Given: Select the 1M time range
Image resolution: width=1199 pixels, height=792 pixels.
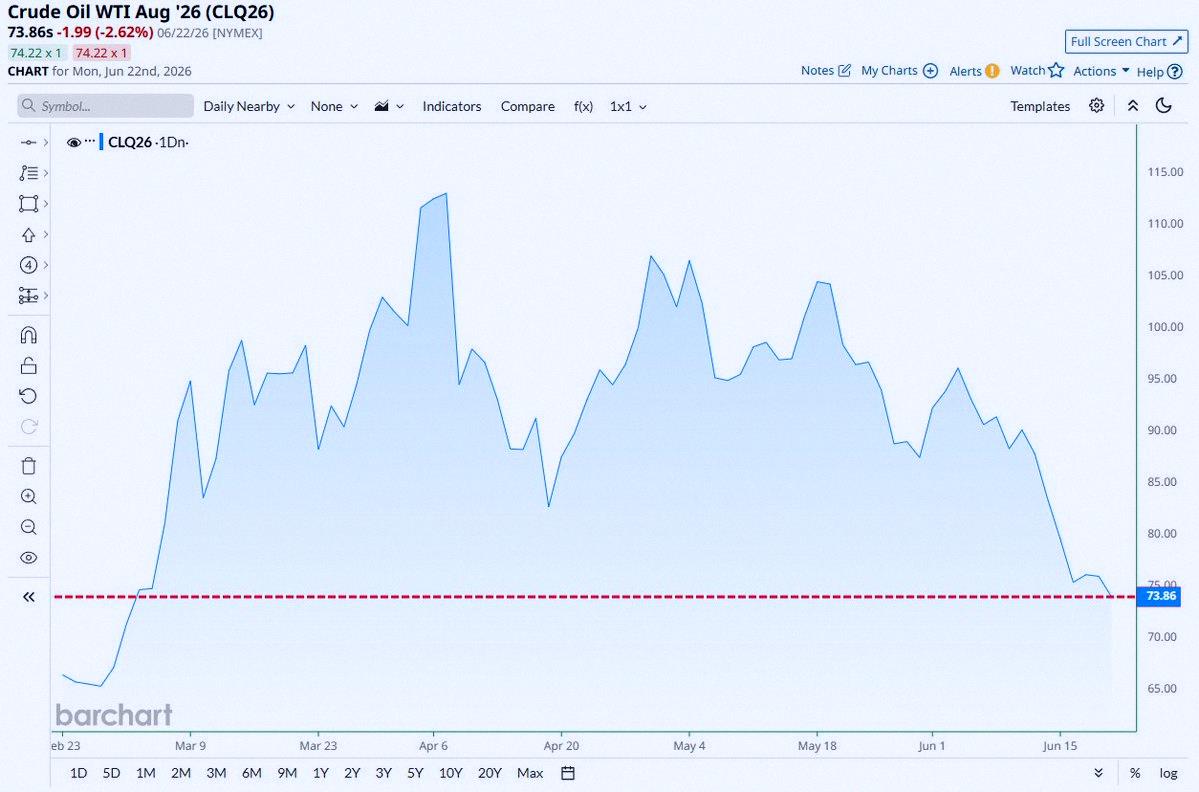Looking at the screenshot, I should click(145, 773).
